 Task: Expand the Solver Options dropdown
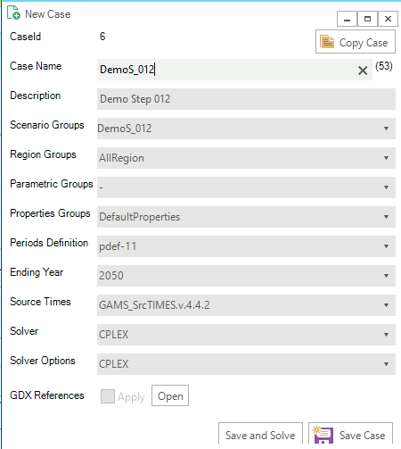(246, 364)
